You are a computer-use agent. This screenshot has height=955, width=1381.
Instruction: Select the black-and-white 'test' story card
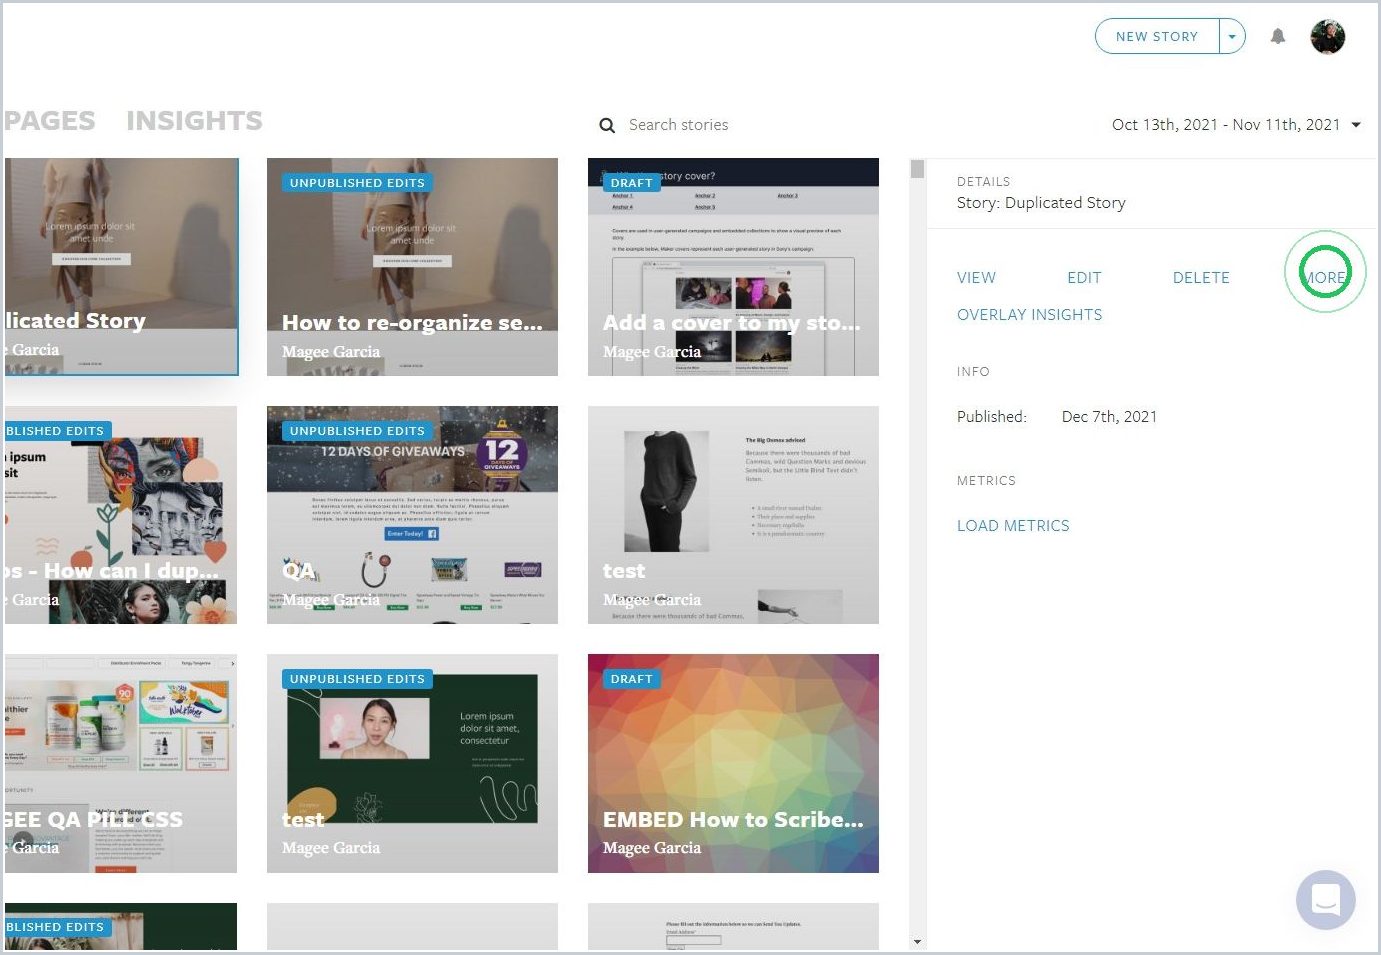point(733,515)
